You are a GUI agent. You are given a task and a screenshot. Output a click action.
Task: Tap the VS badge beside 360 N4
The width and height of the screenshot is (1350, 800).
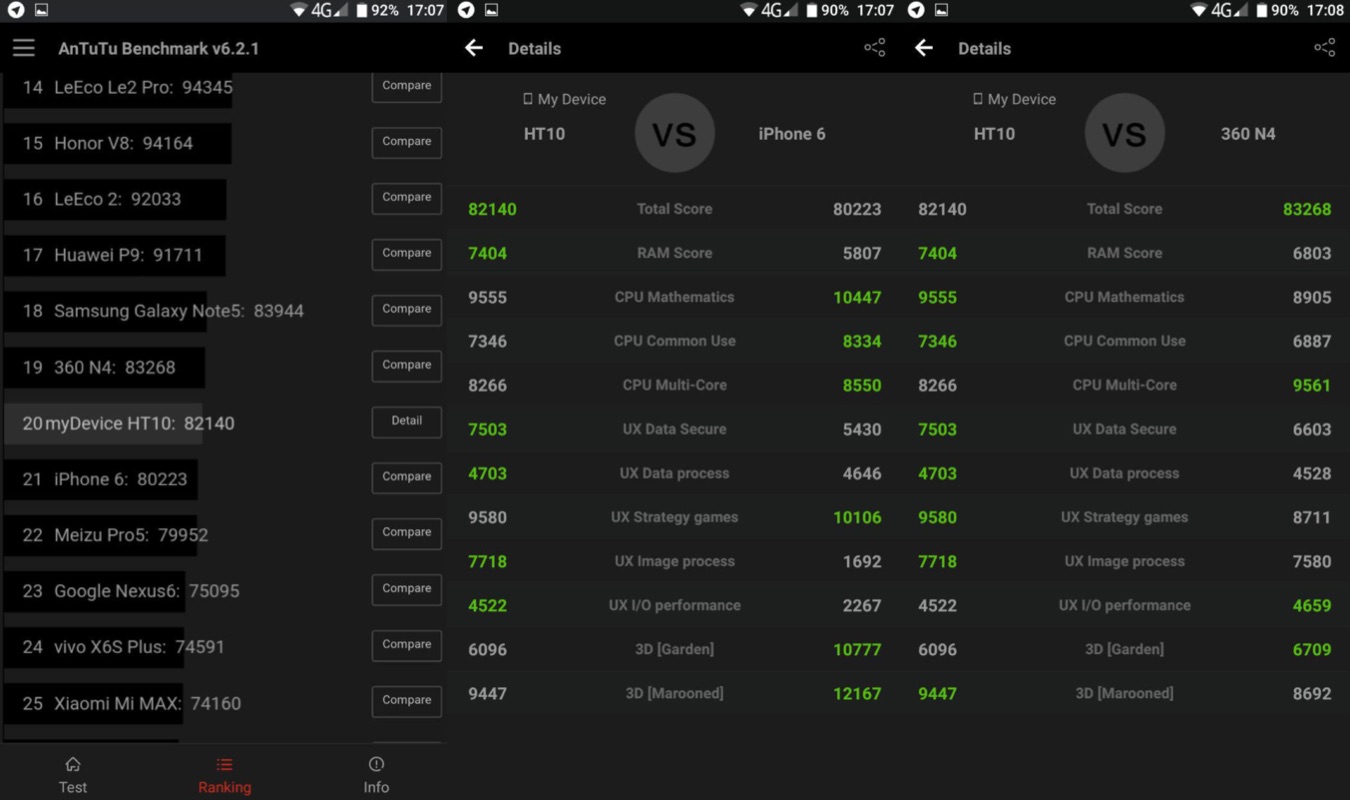[x=1125, y=133]
